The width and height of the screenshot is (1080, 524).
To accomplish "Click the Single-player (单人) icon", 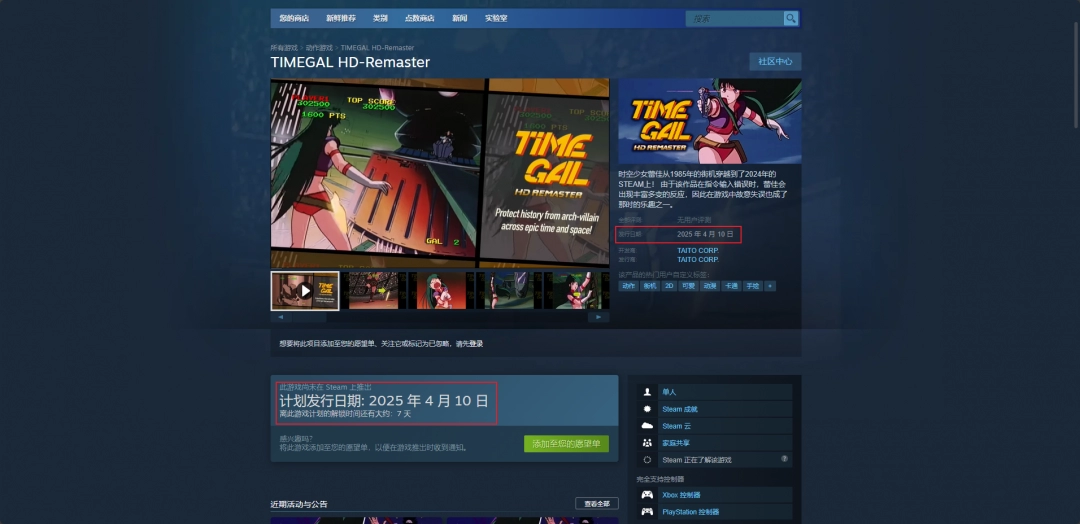I will coord(647,392).
